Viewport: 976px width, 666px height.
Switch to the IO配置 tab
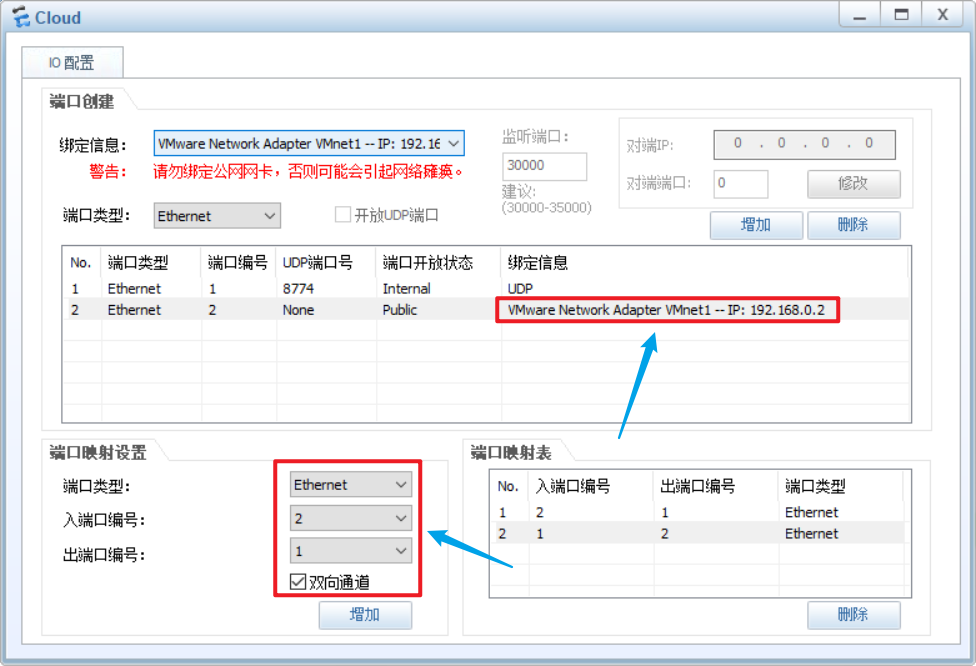pyautogui.click(x=71, y=61)
